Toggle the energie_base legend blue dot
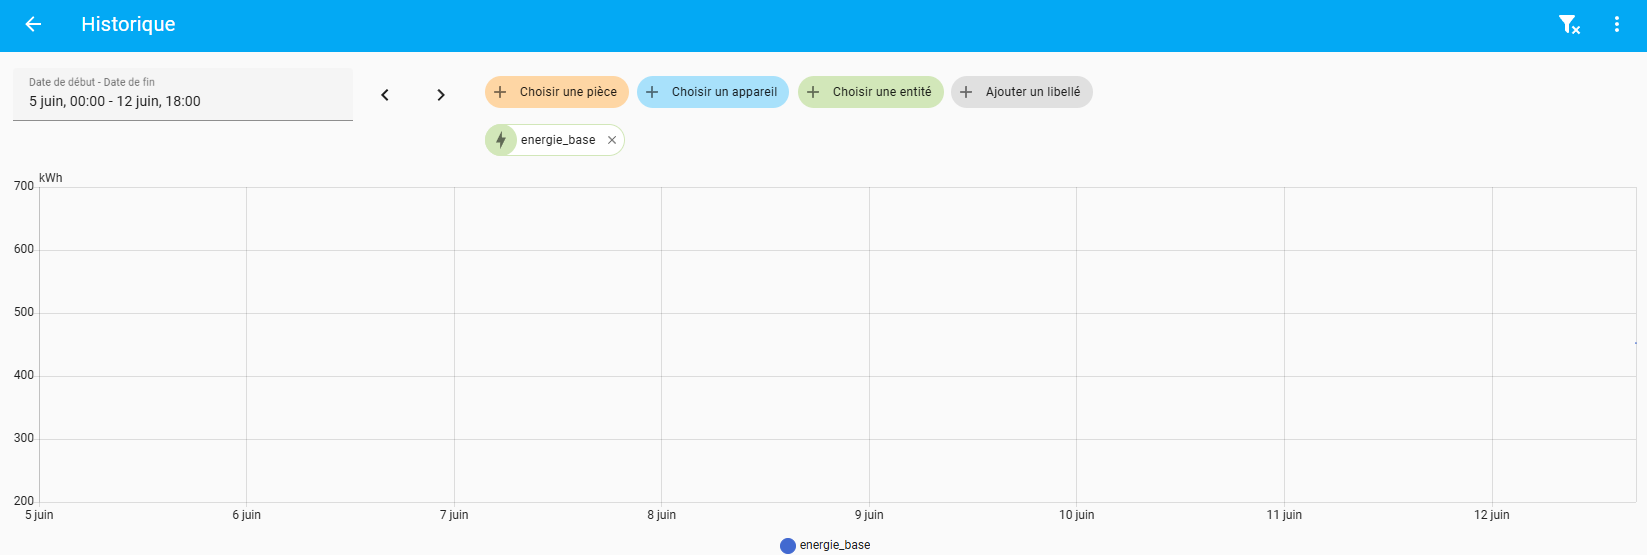The height and width of the screenshot is (555, 1647). [x=788, y=545]
